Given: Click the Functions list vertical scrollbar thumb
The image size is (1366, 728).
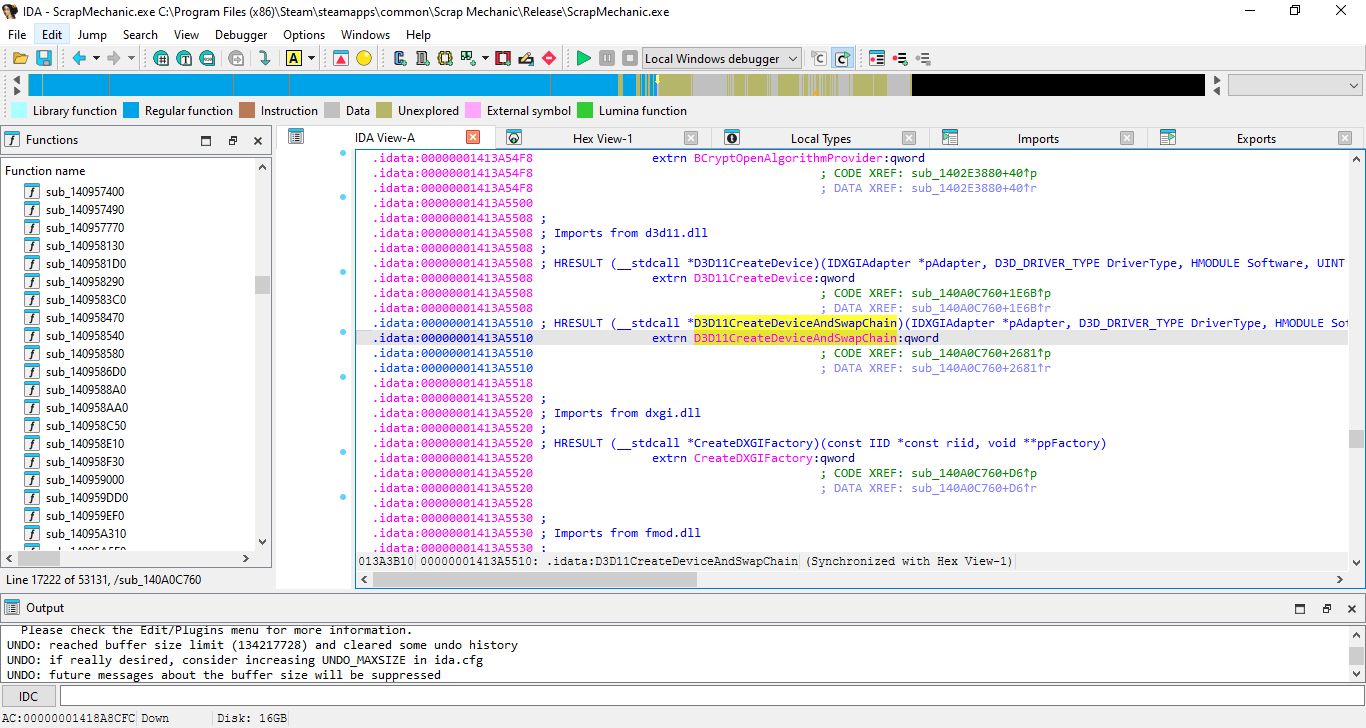Looking at the screenshot, I should tap(262, 285).
